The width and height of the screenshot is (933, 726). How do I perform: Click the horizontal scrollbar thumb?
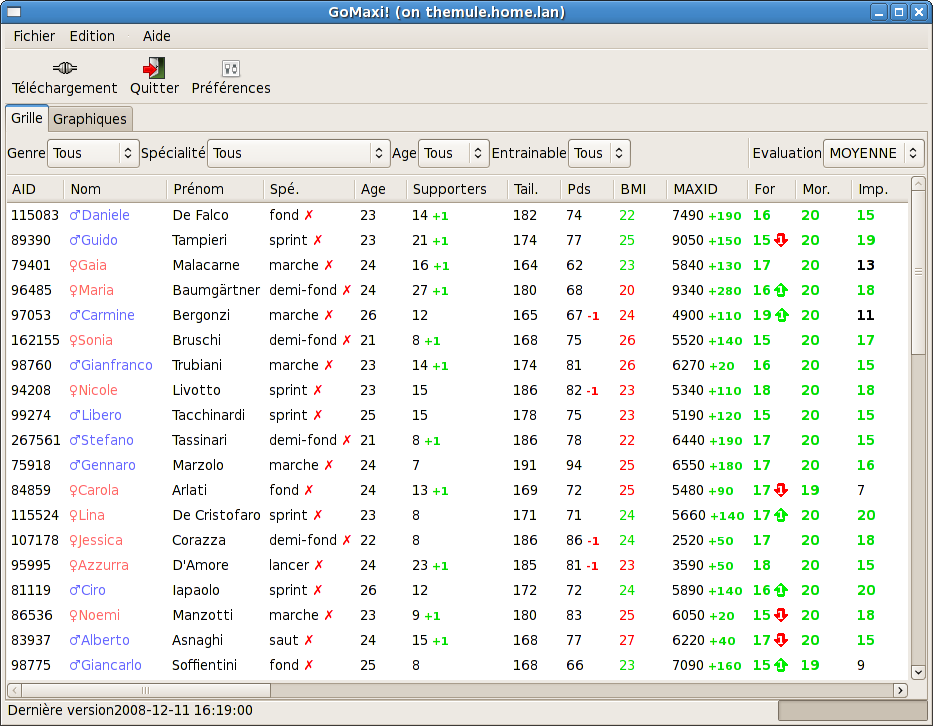coord(146,690)
